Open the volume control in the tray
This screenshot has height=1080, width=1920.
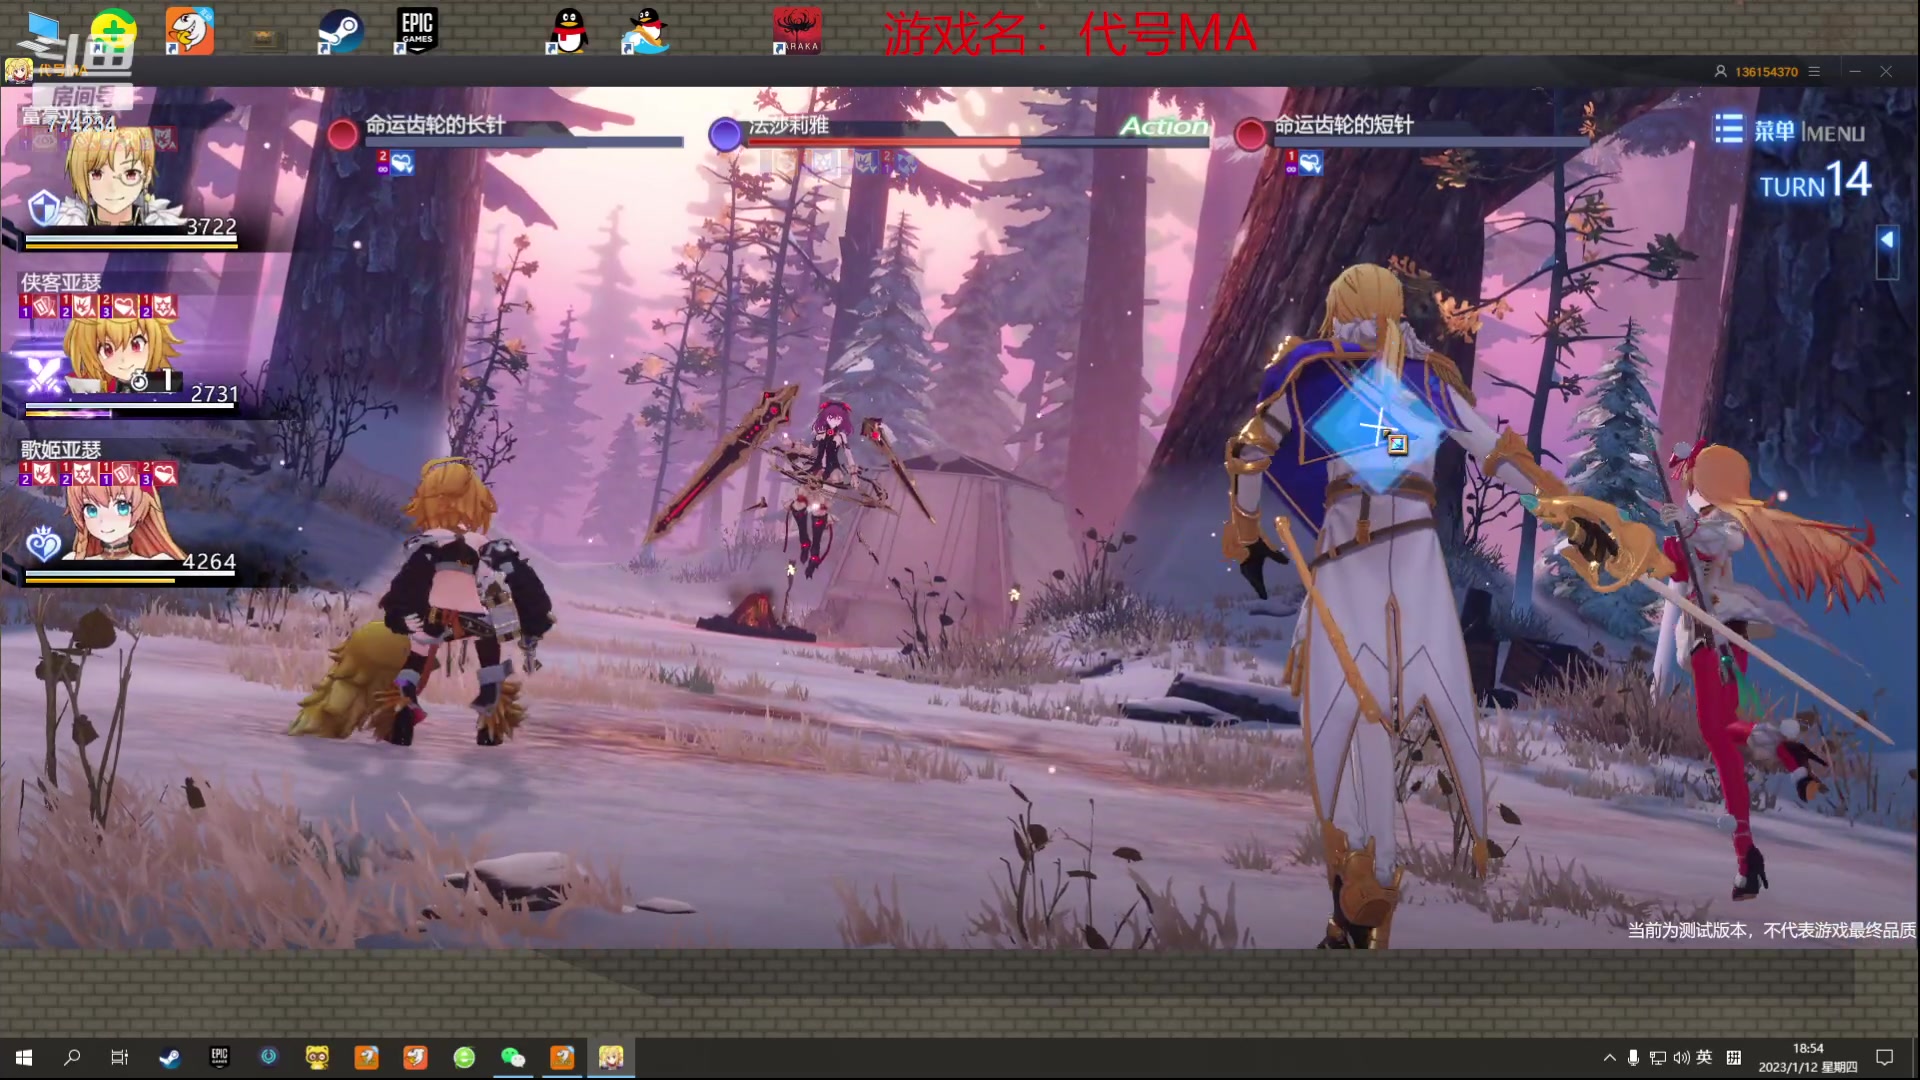(x=1681, y=1057)
